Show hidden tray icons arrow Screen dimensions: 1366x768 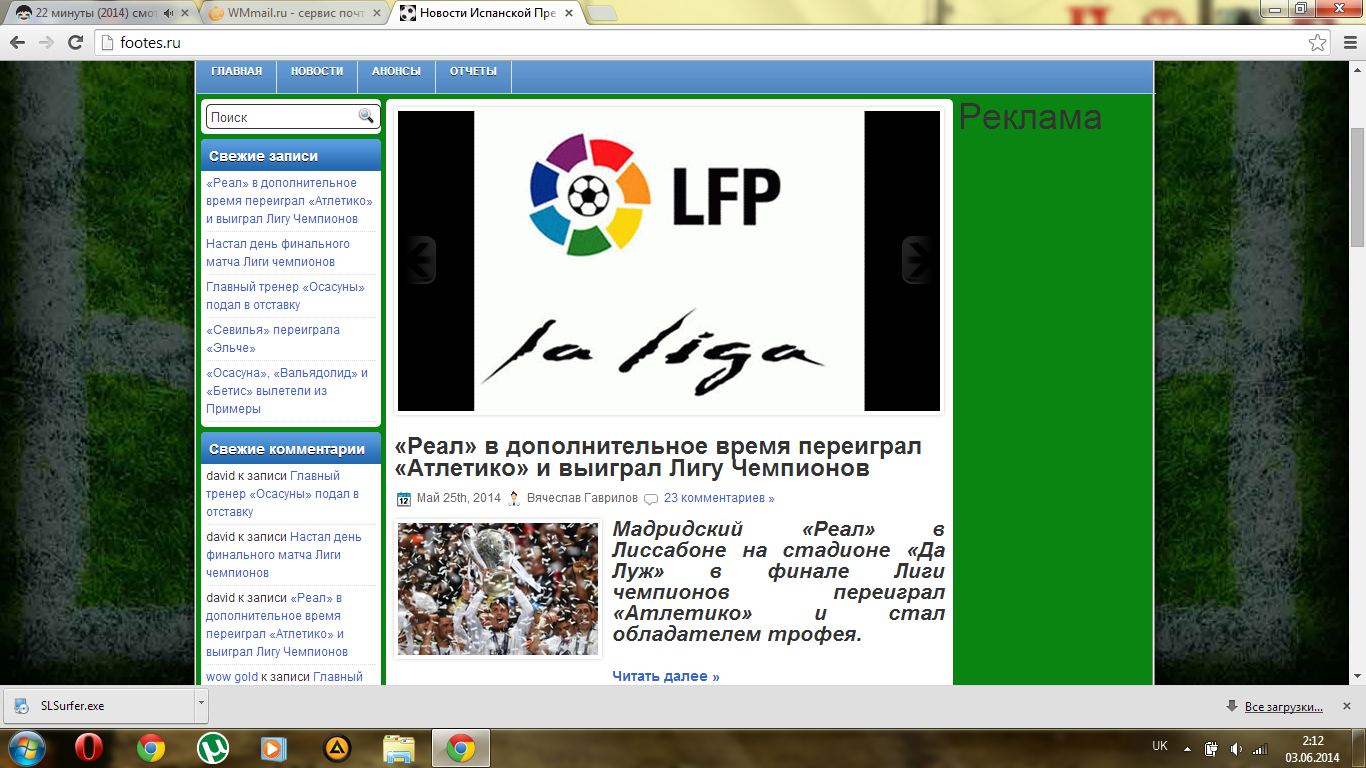[1187, 748]
